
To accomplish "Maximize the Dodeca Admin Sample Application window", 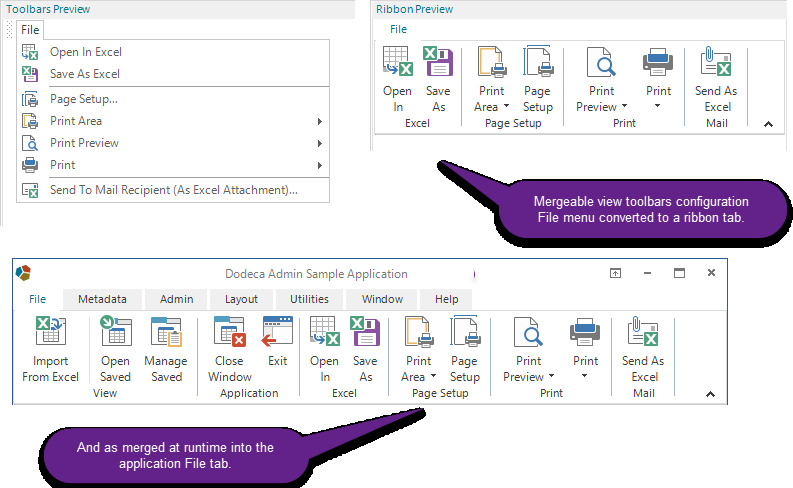I will (x=679, y=273).
